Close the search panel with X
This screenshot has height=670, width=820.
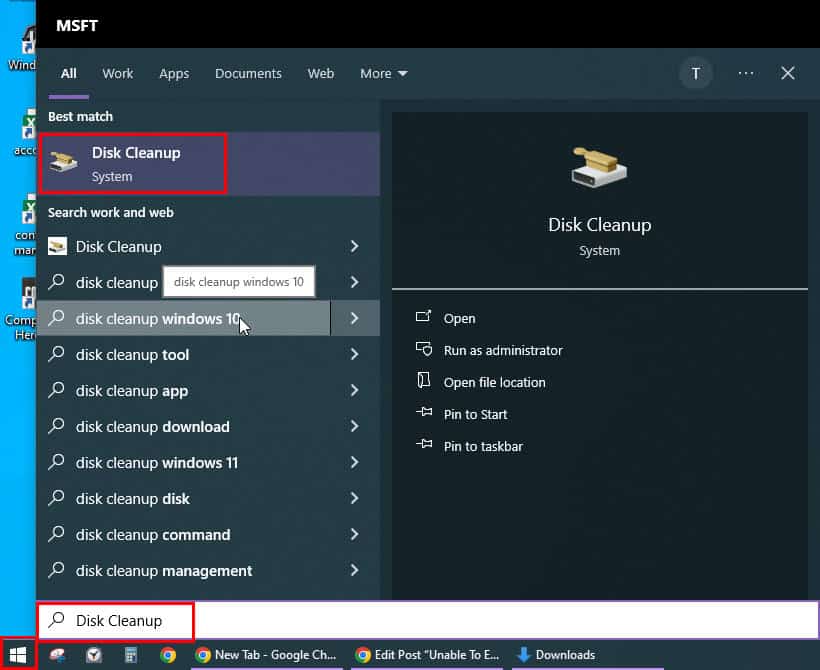788,73
